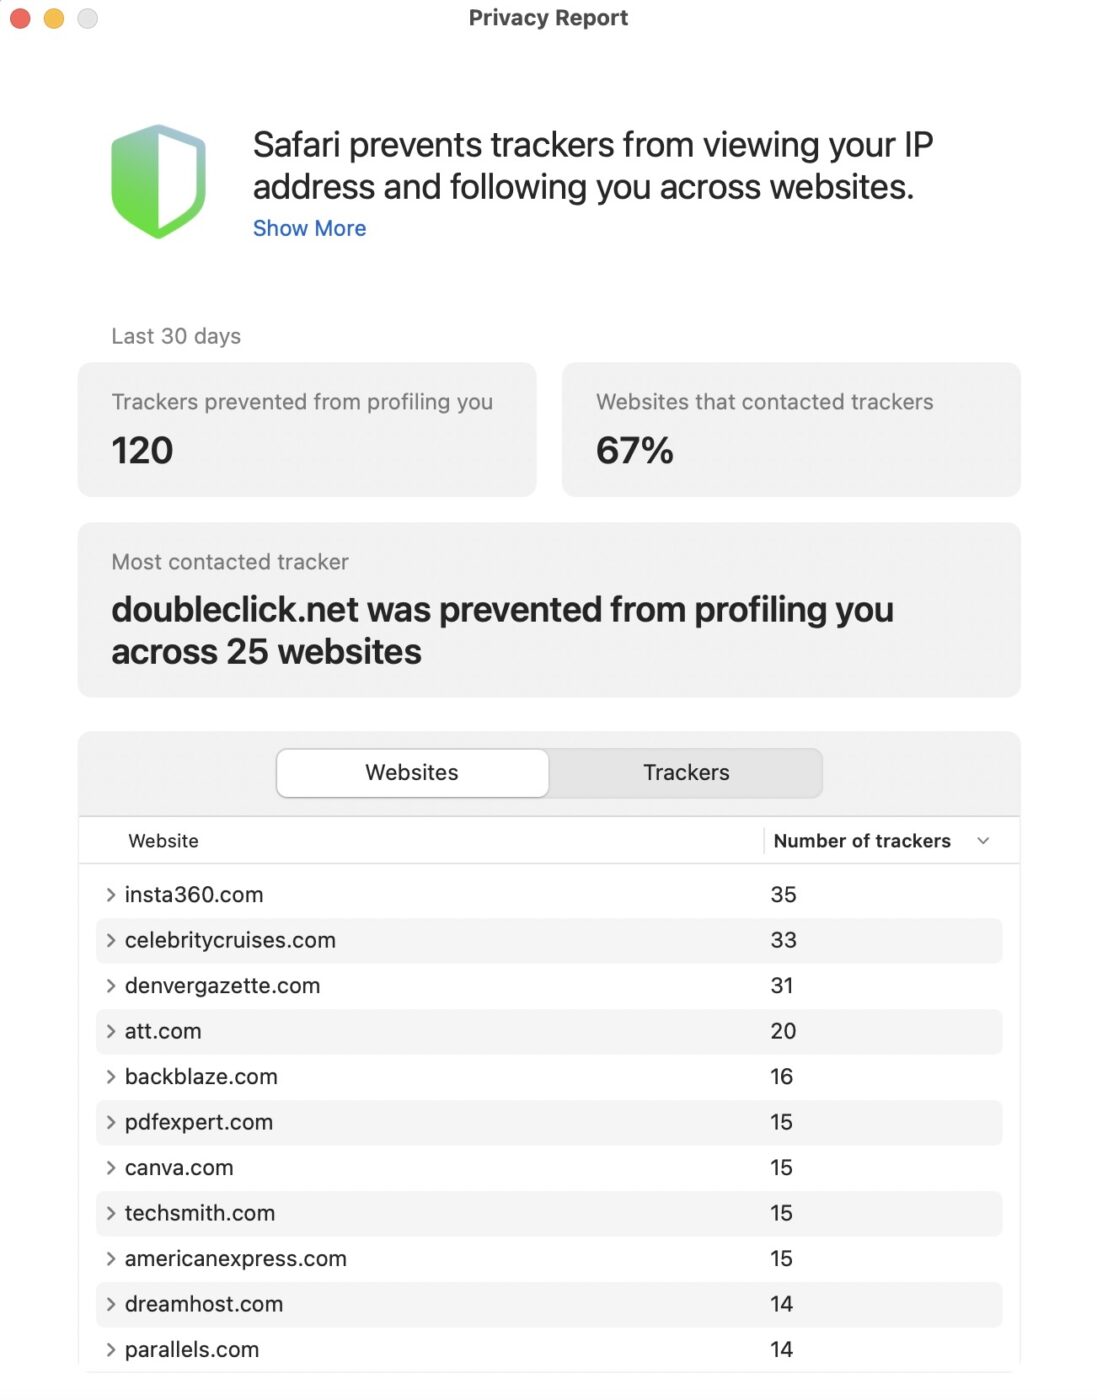Click the Most contacted tracker card
This screenshot has height=1400, width=1097.
coord(548,610)
